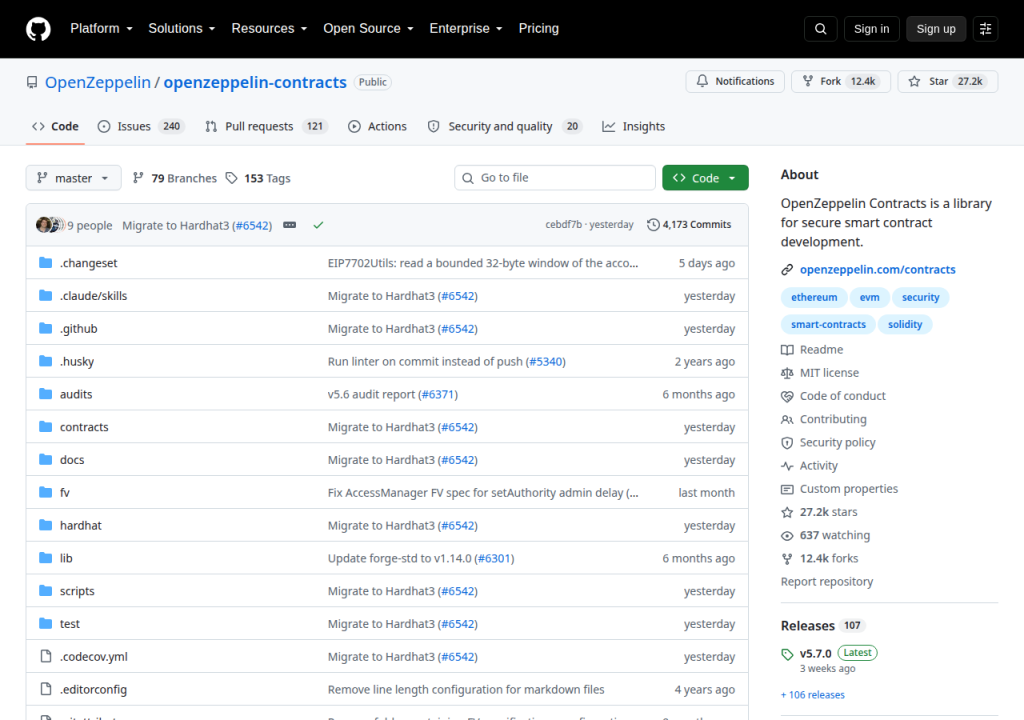Expand the Platform menu
This screenshot has height=720, width=1024.
[x=101, y=29]
